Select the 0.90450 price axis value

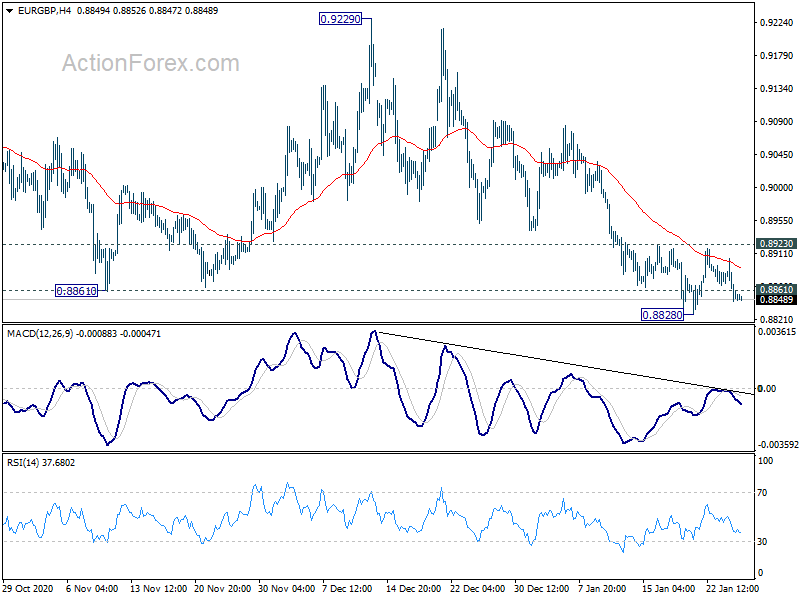(777, 155)
